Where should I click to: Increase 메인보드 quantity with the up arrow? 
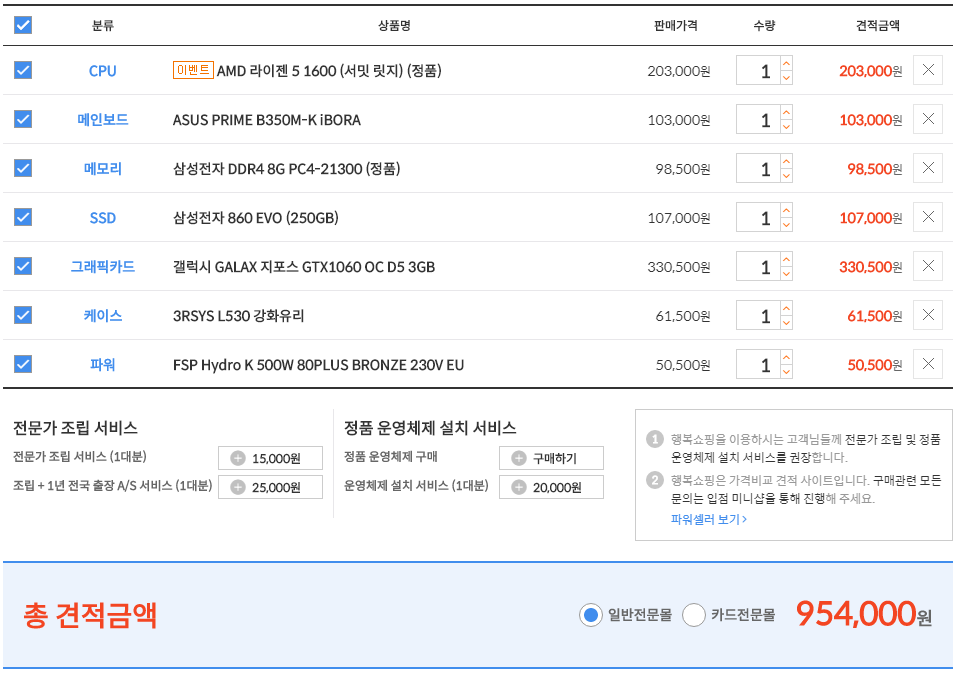tap(786, 112)
